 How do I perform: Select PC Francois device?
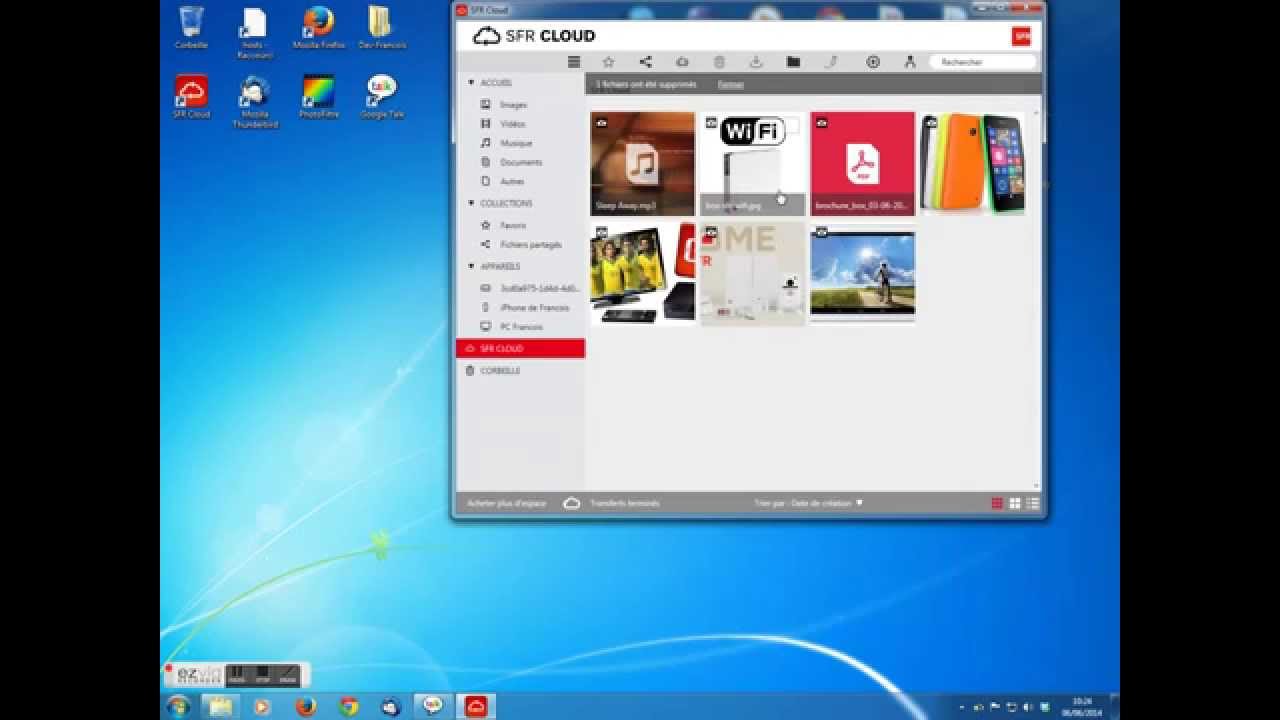point(520,327)
